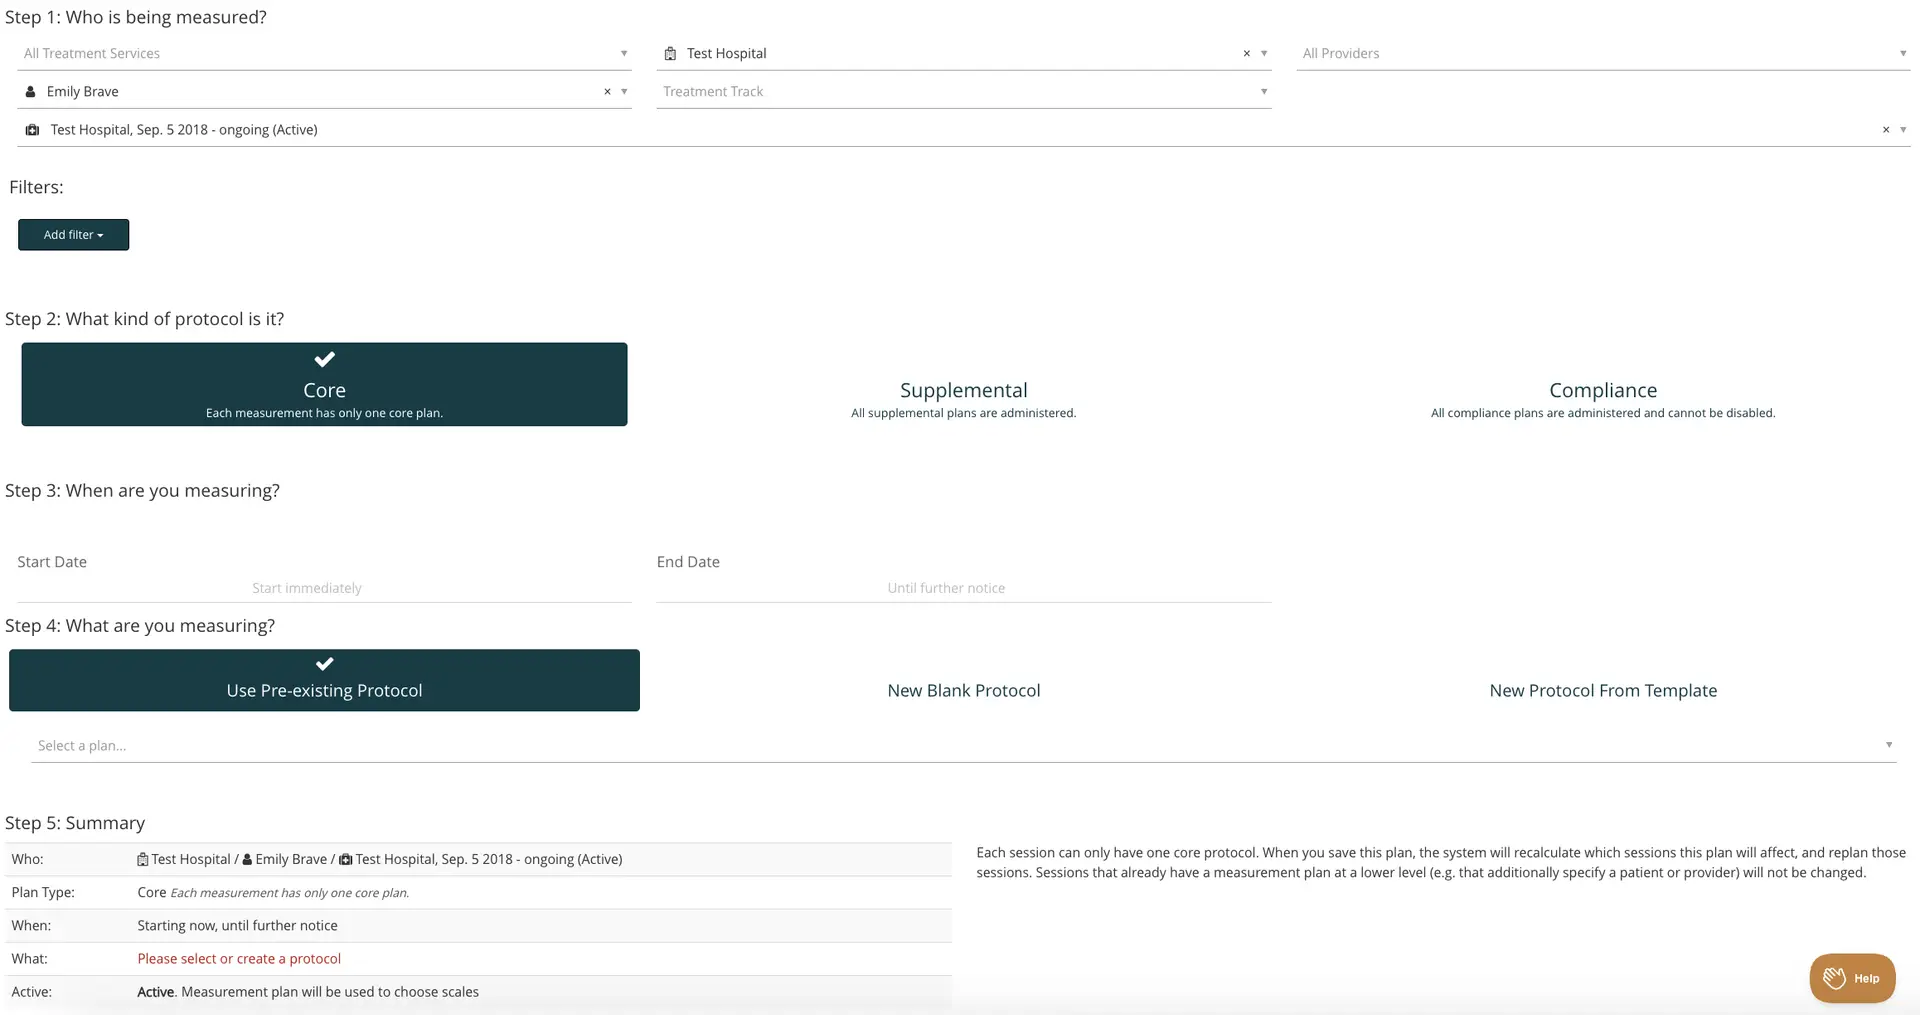The height and width of the screenshot is (1015, 1920).
Task: Select the Supplemental protocol type
Action: coord(963,390)
